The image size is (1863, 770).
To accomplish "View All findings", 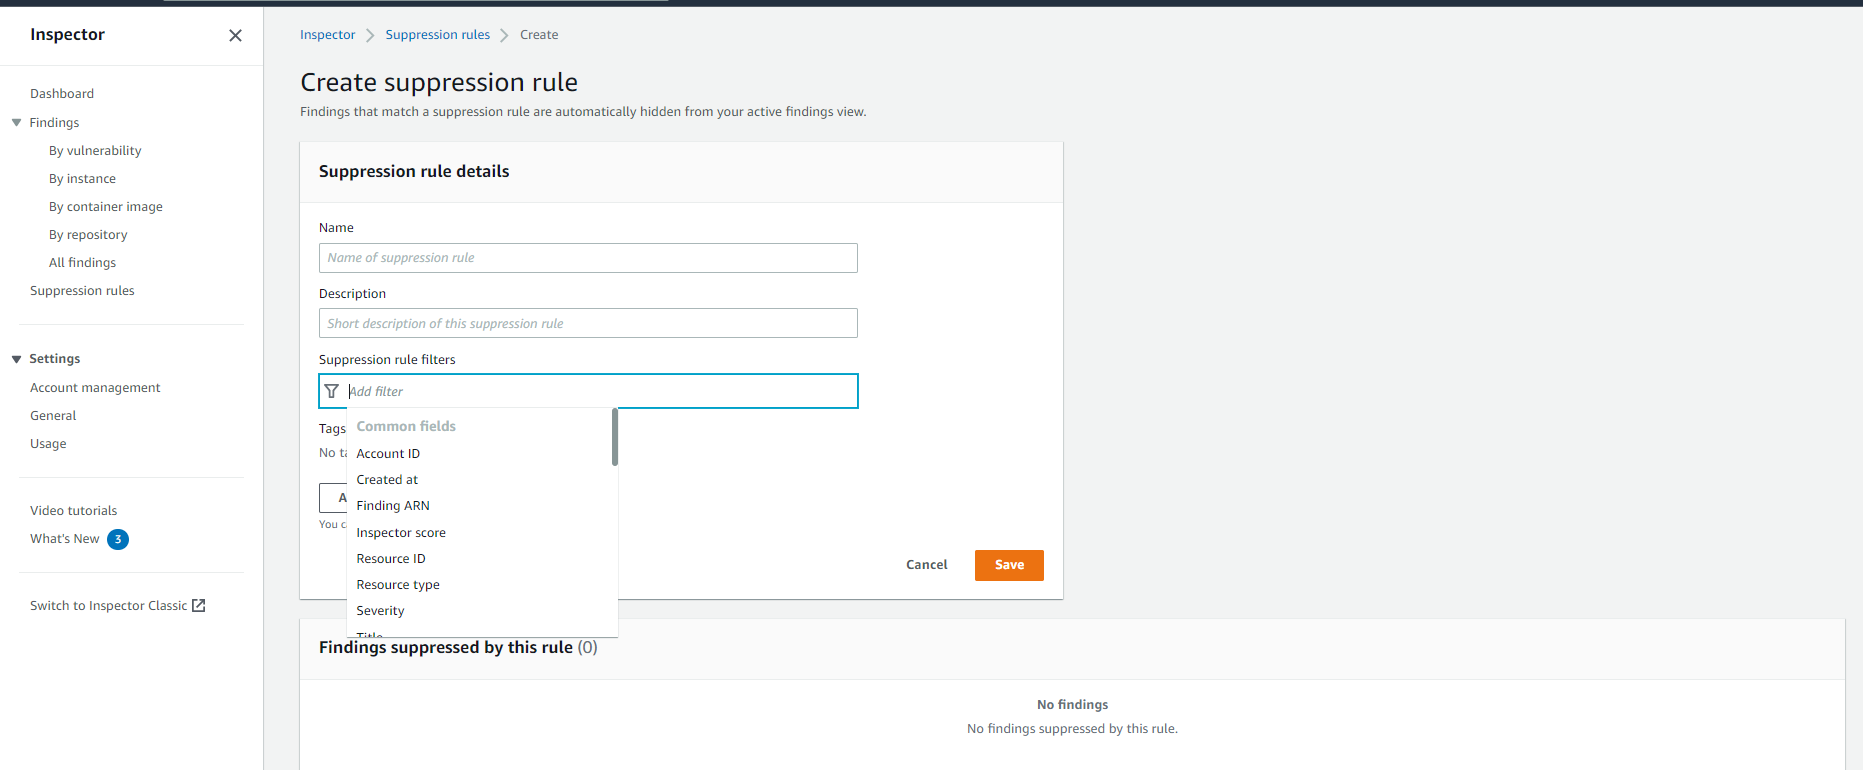I will [82, 262].
